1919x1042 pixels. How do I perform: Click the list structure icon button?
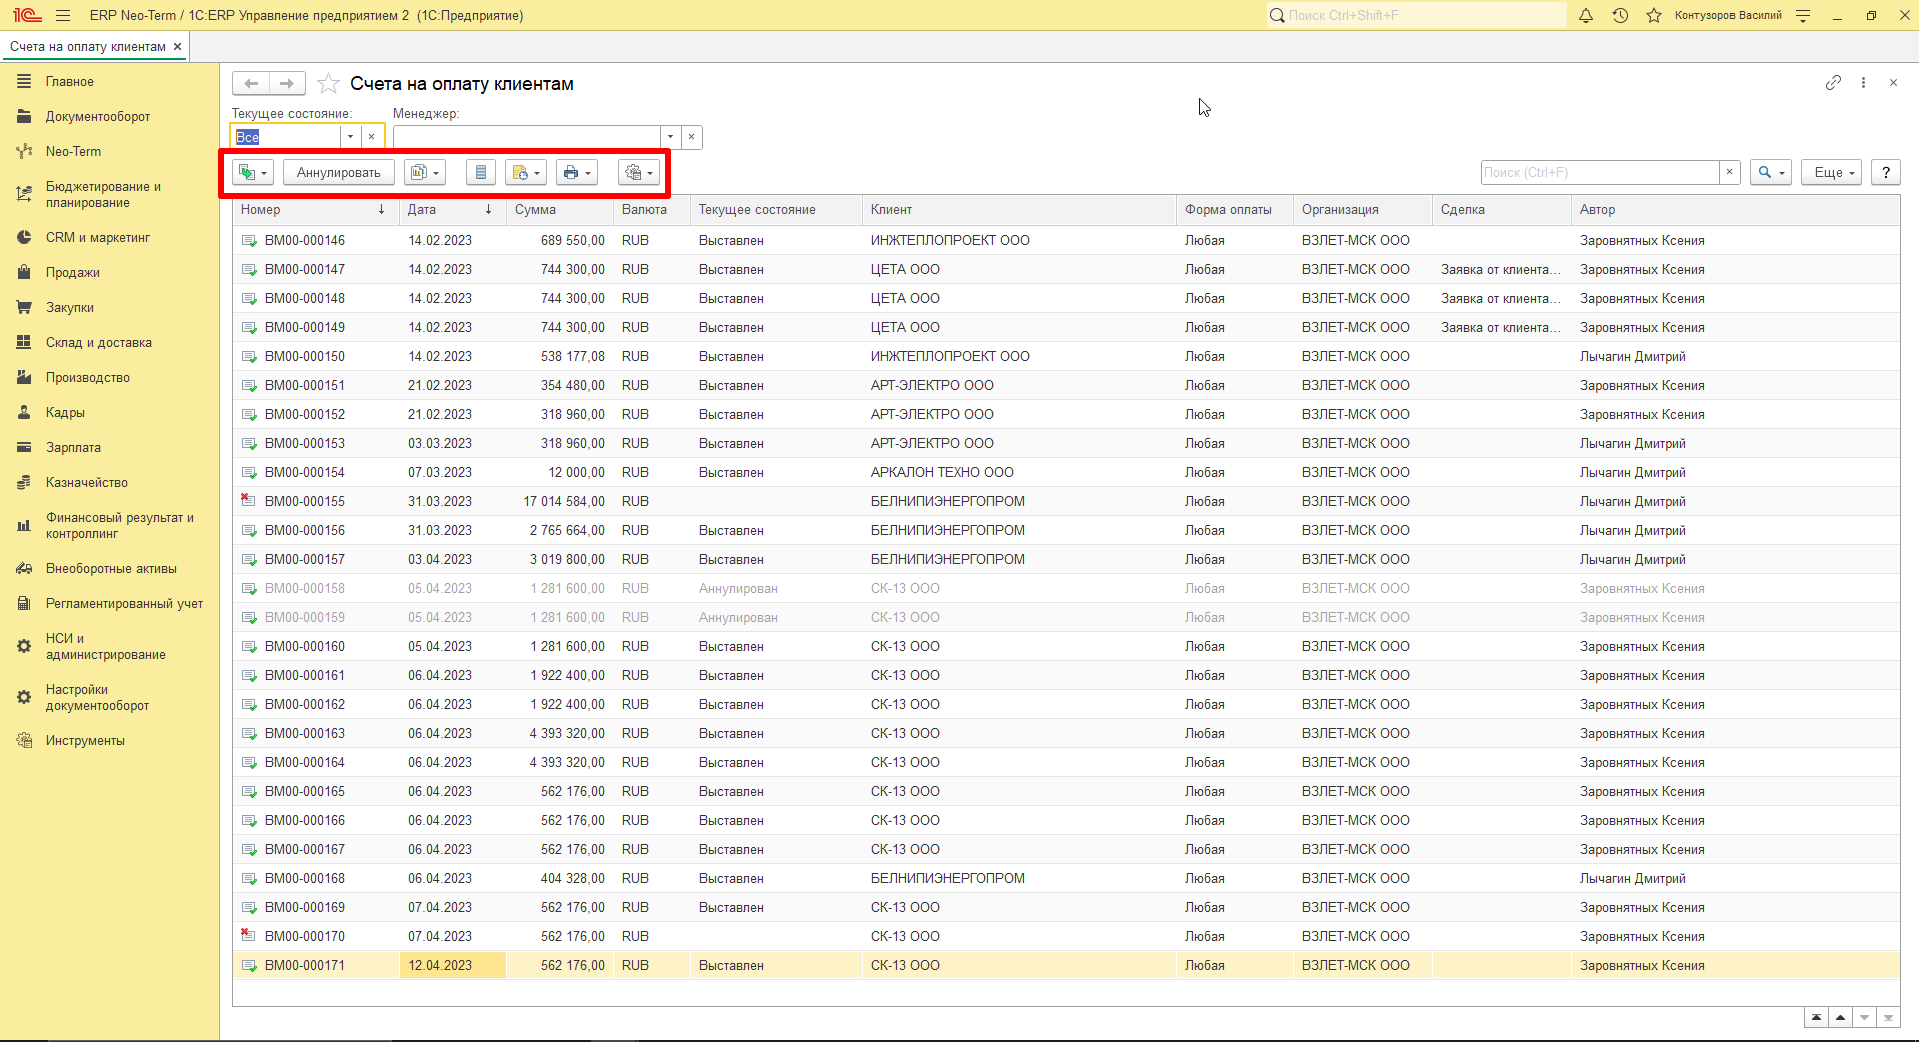(x=481, y=172)
